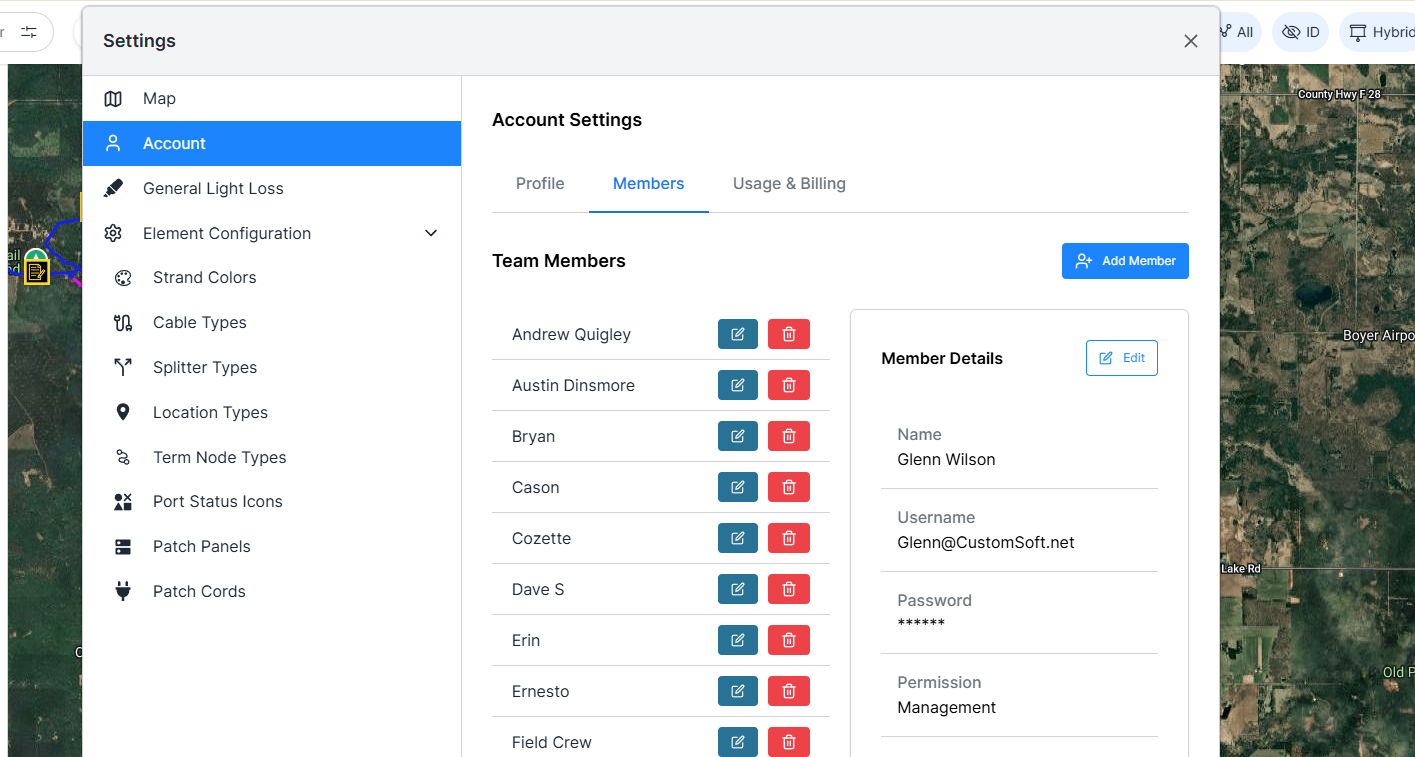
Task: Toggle the ID visibility chip
Action: (1300, 32)
